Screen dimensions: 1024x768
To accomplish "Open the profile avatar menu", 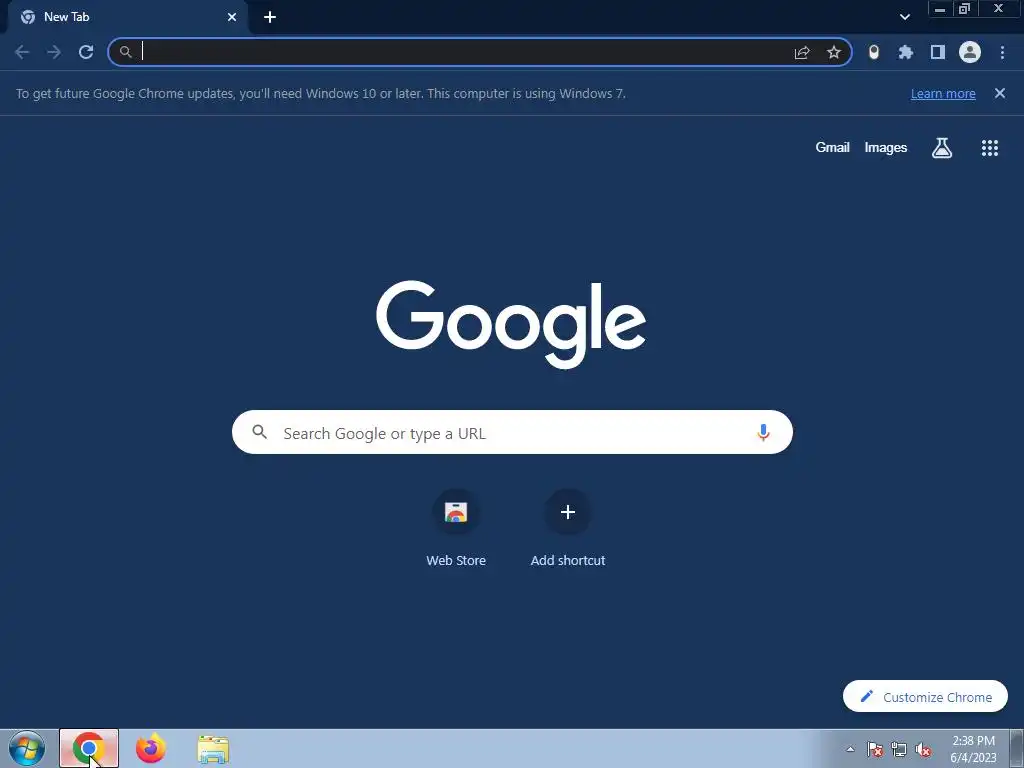I will [970, 52].
